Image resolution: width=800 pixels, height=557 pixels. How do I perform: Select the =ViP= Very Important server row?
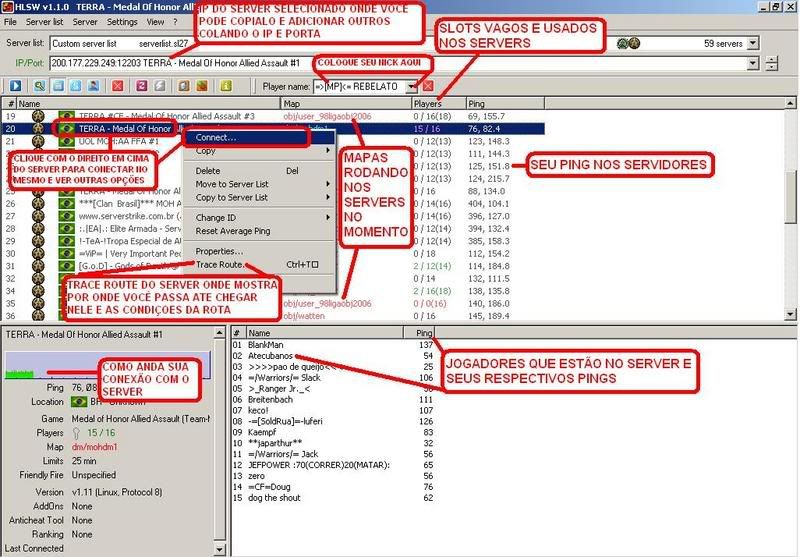273,254
